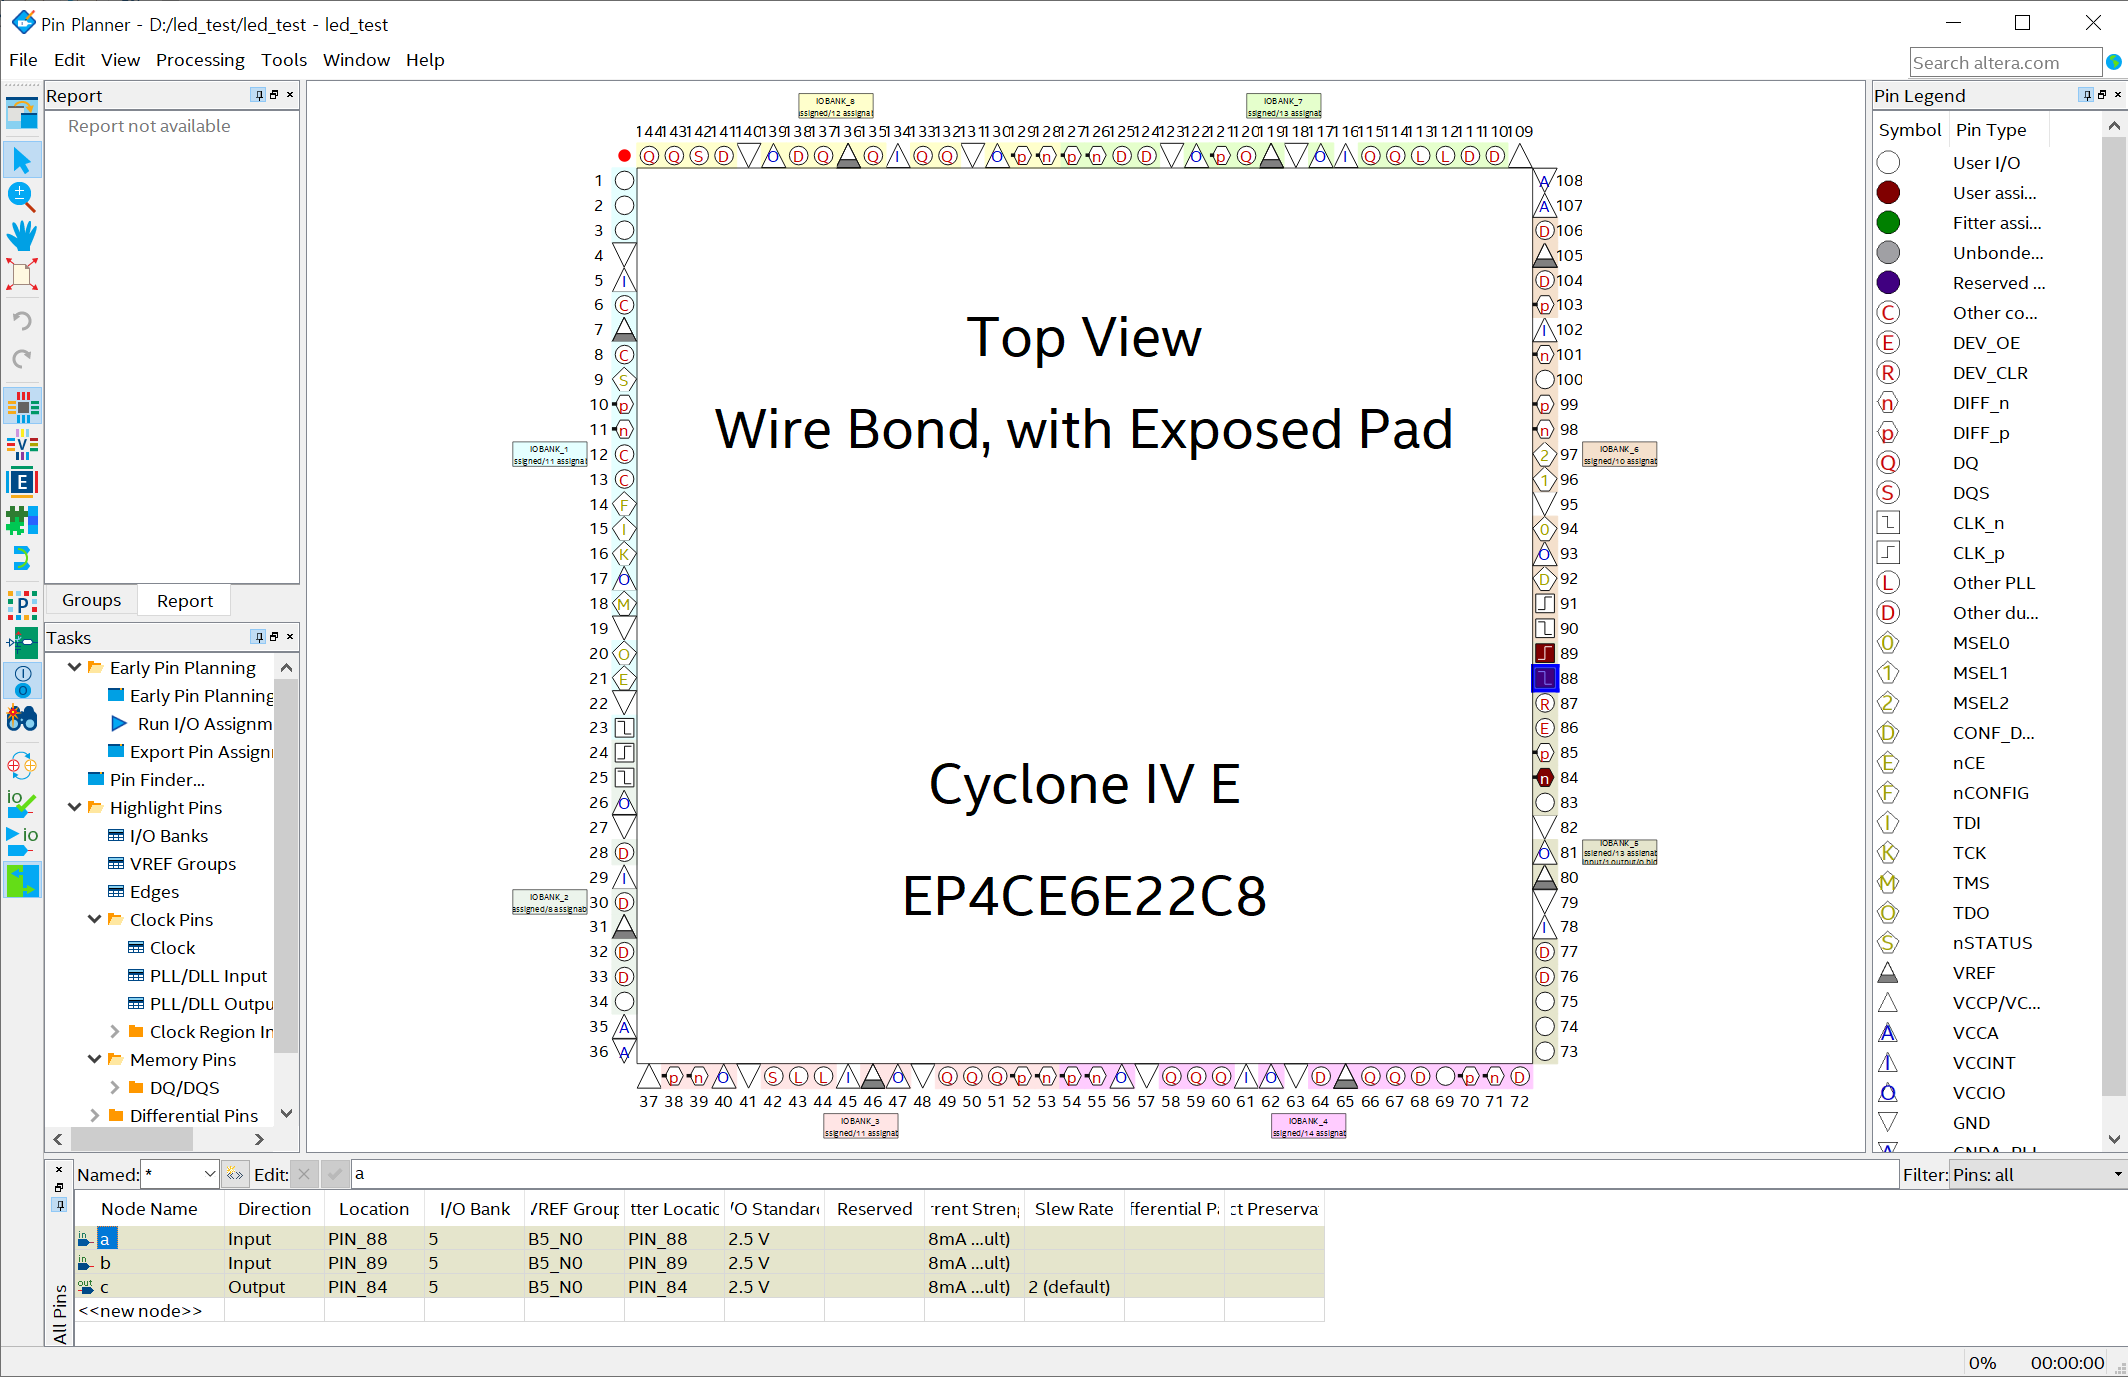Click Export Pin Assignments task
2128x1377 pixels.
200,751
